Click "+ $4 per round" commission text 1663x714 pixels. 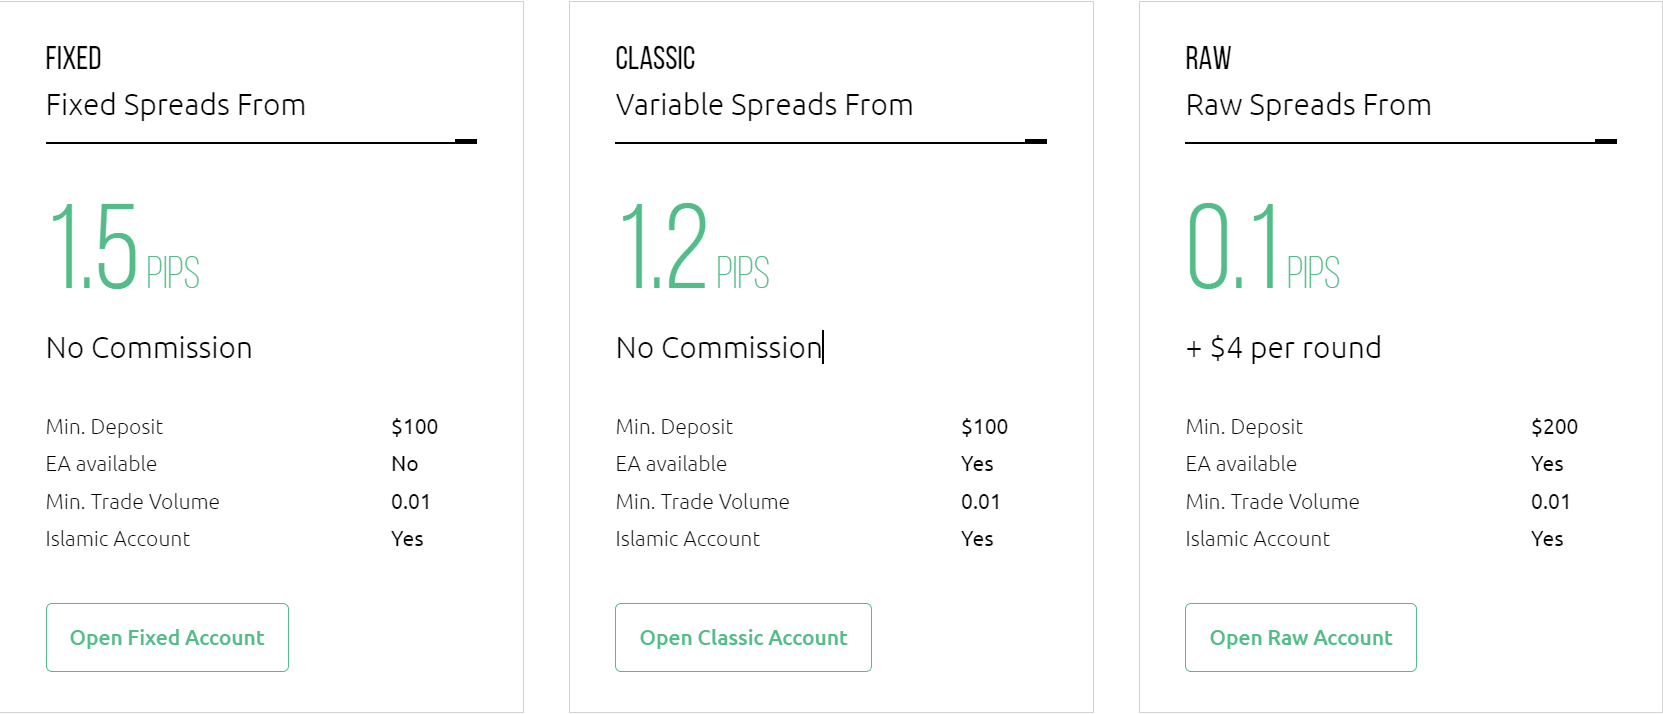[1283, 348]
